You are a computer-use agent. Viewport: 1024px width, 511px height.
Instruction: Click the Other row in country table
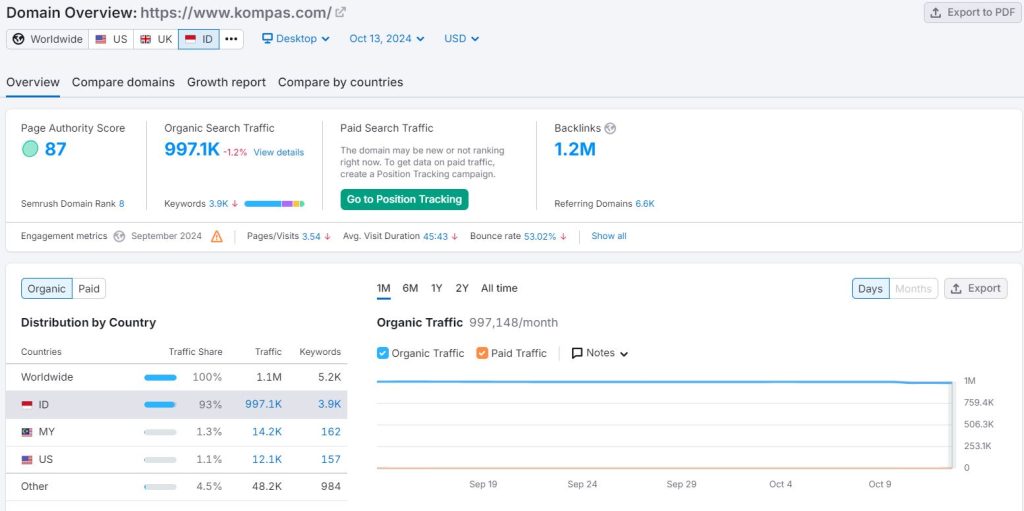point(176,487)
